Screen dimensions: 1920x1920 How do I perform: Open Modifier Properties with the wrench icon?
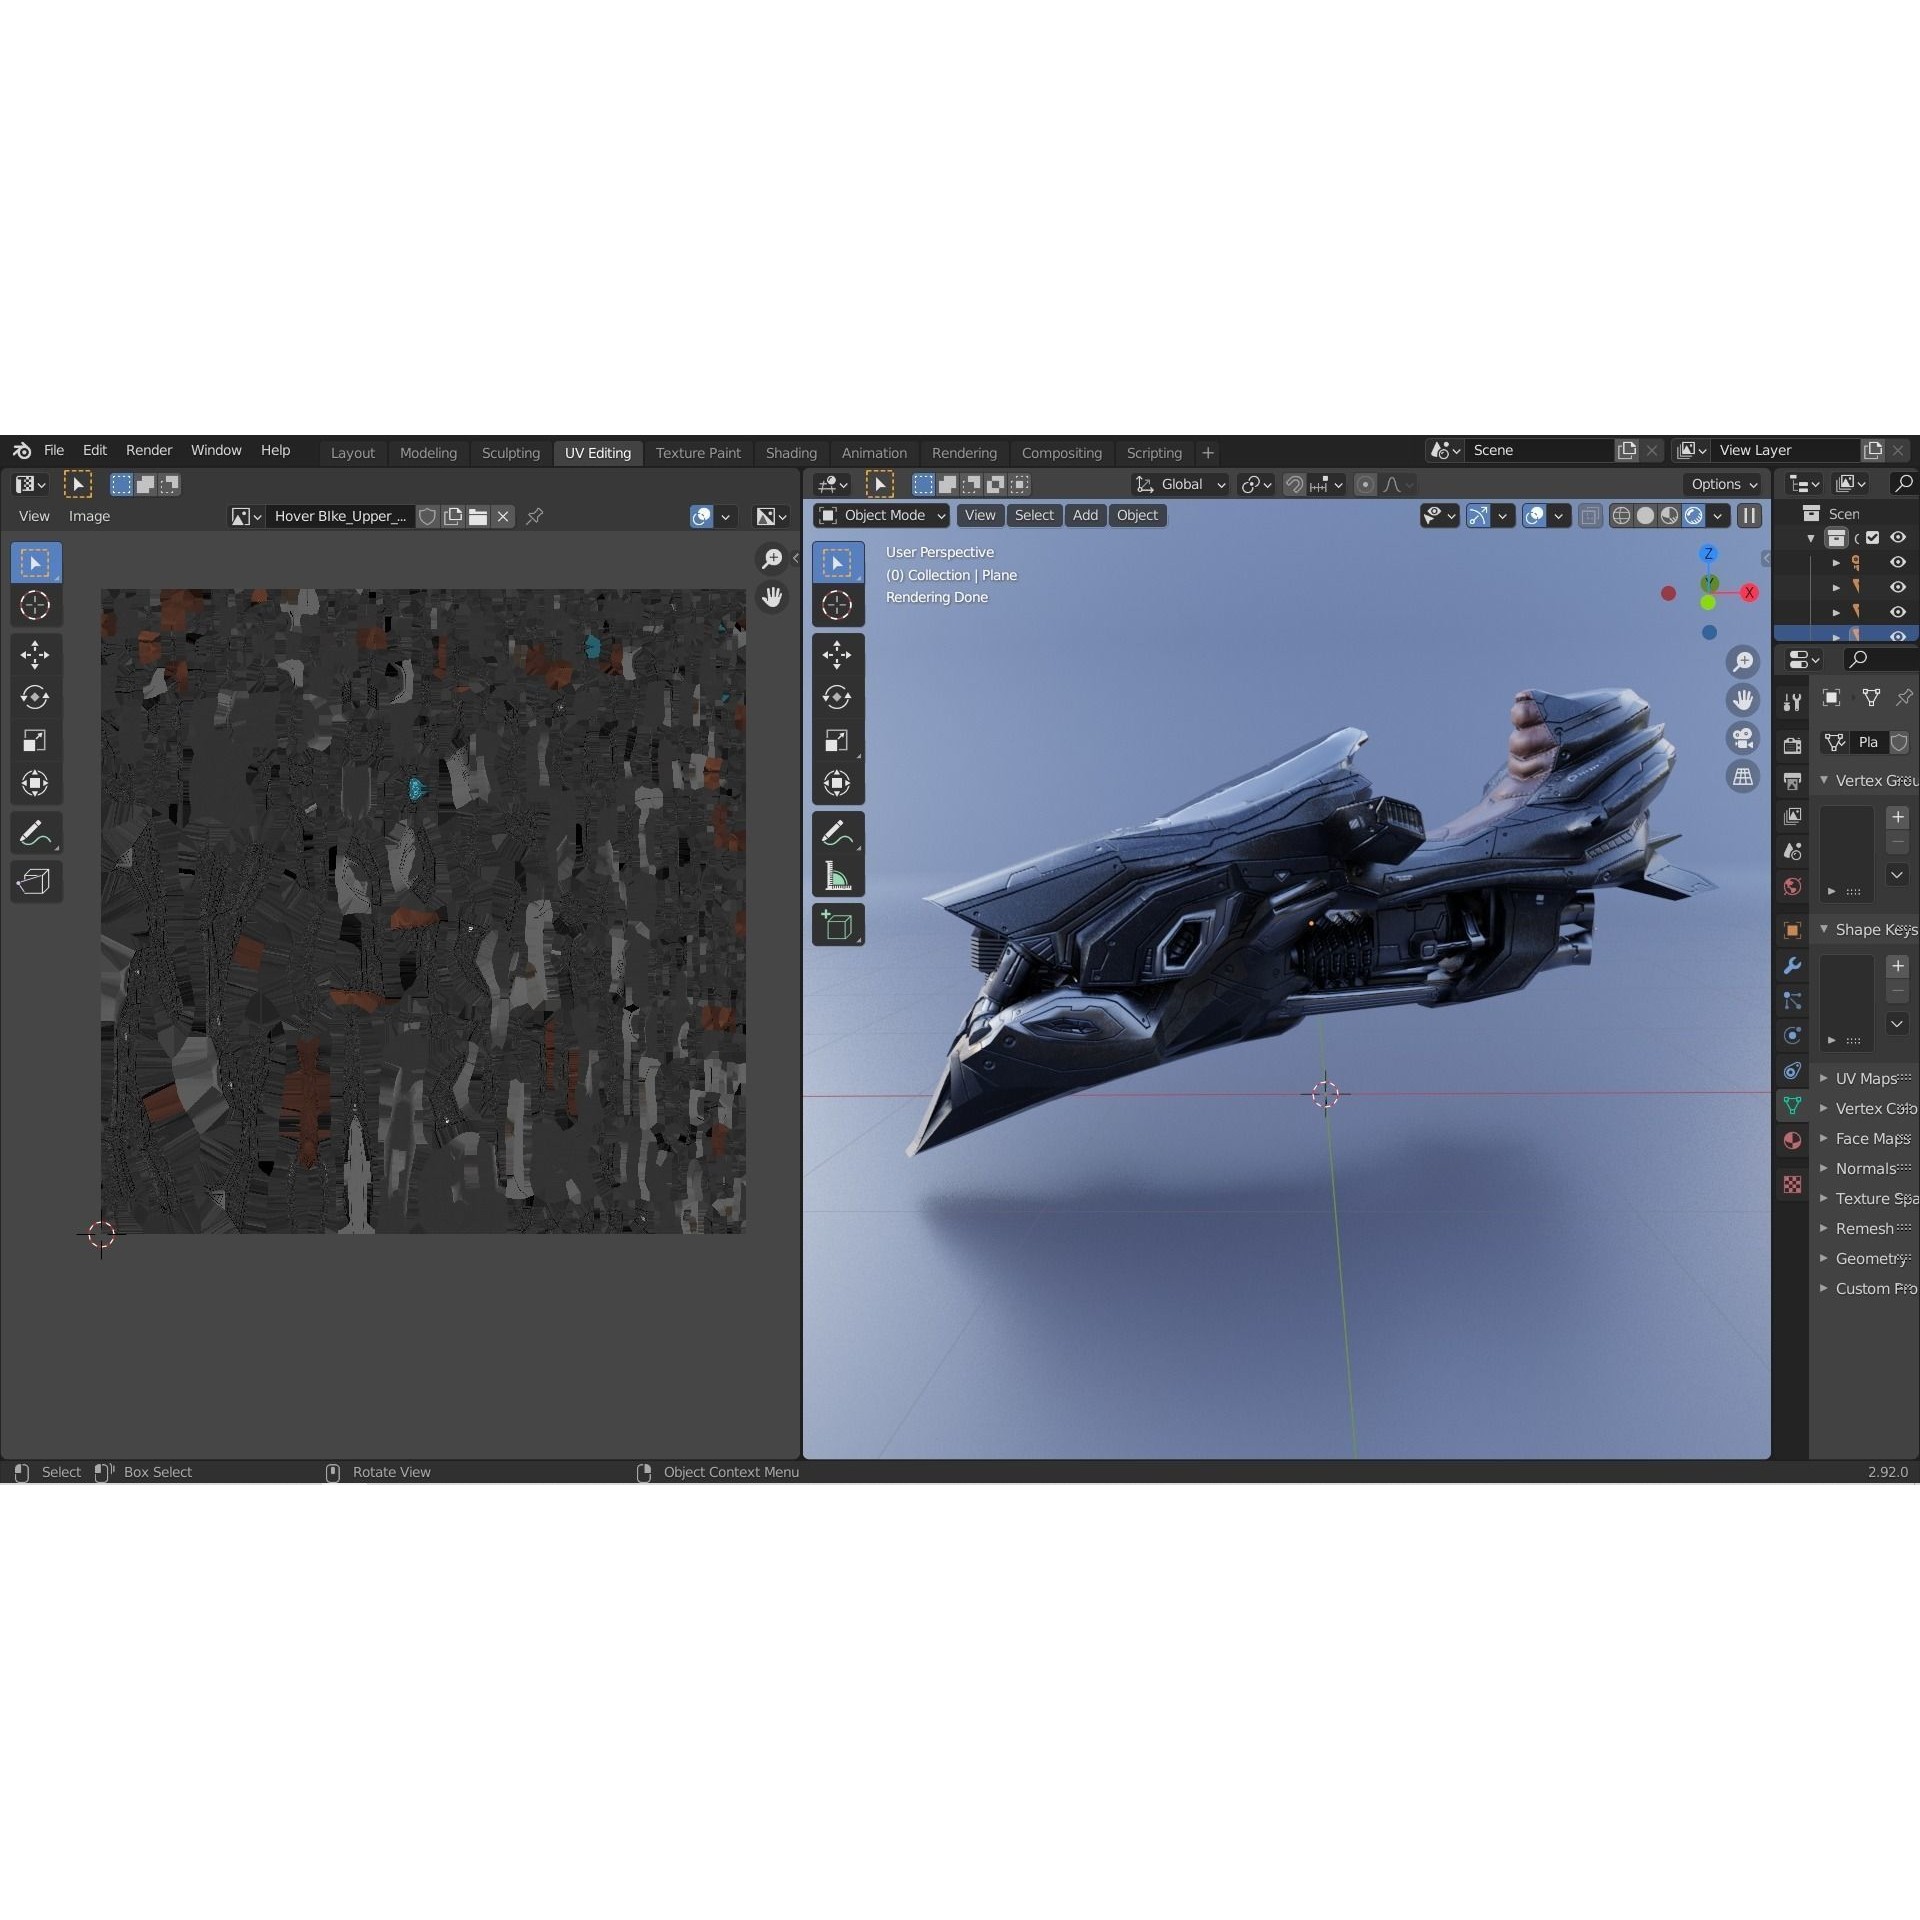1792,966
